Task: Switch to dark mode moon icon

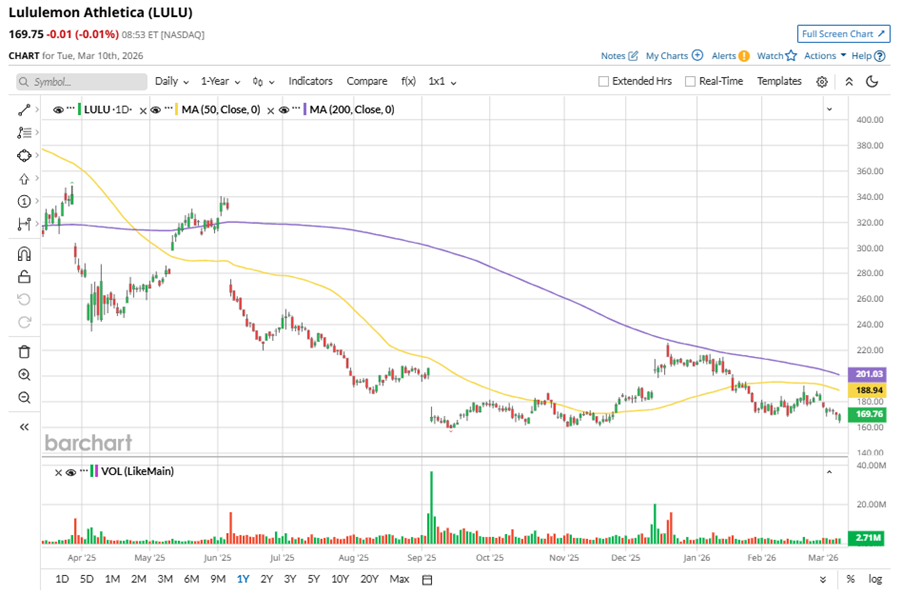Action: (872, 81)
